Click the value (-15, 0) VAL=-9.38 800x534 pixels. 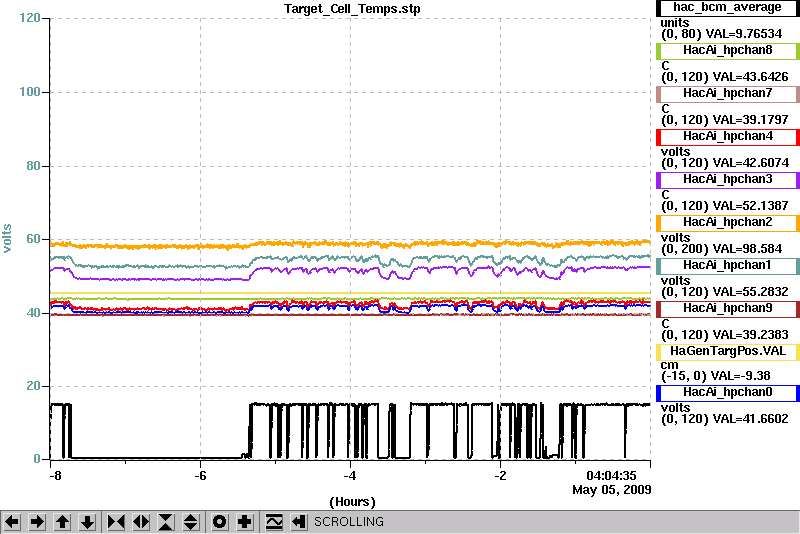point(715,376)
